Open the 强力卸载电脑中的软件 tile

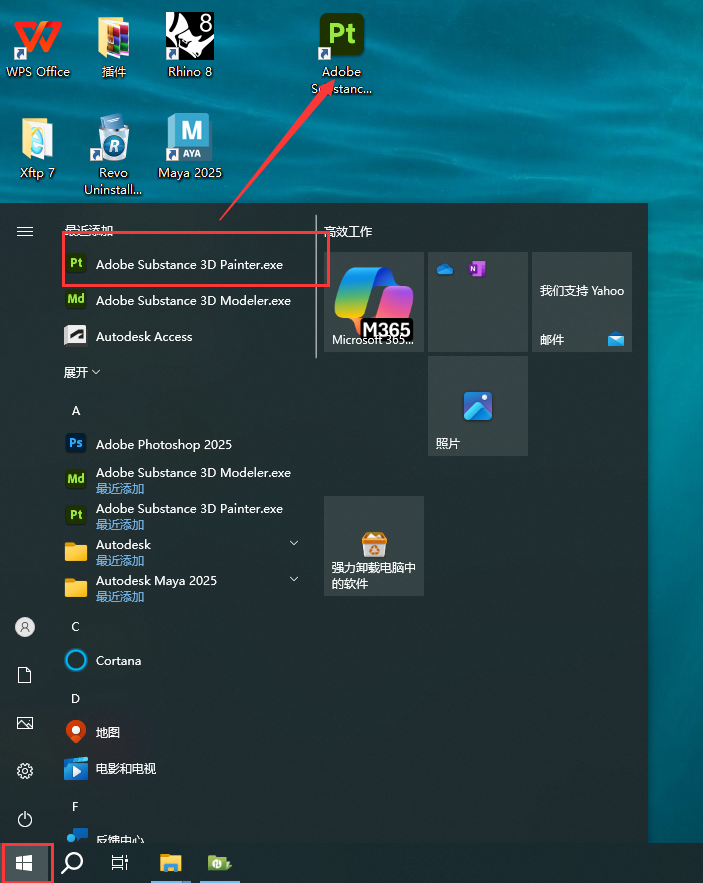coord(374,546)
